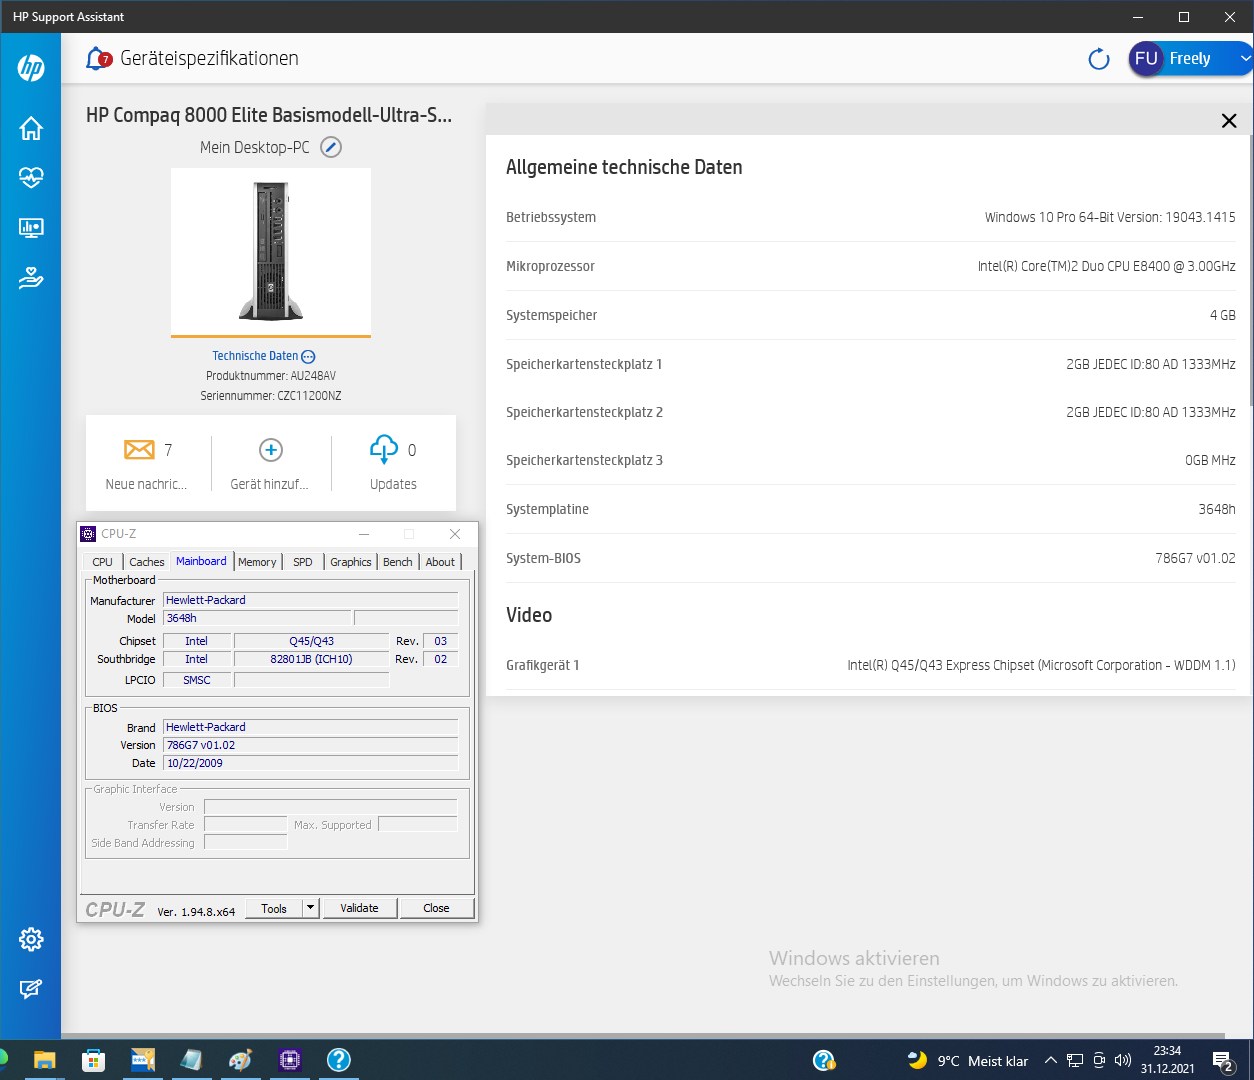The image size is (1254, 1080).
Task: Click the CPU-Z window title icon
Action: (88, 534)
